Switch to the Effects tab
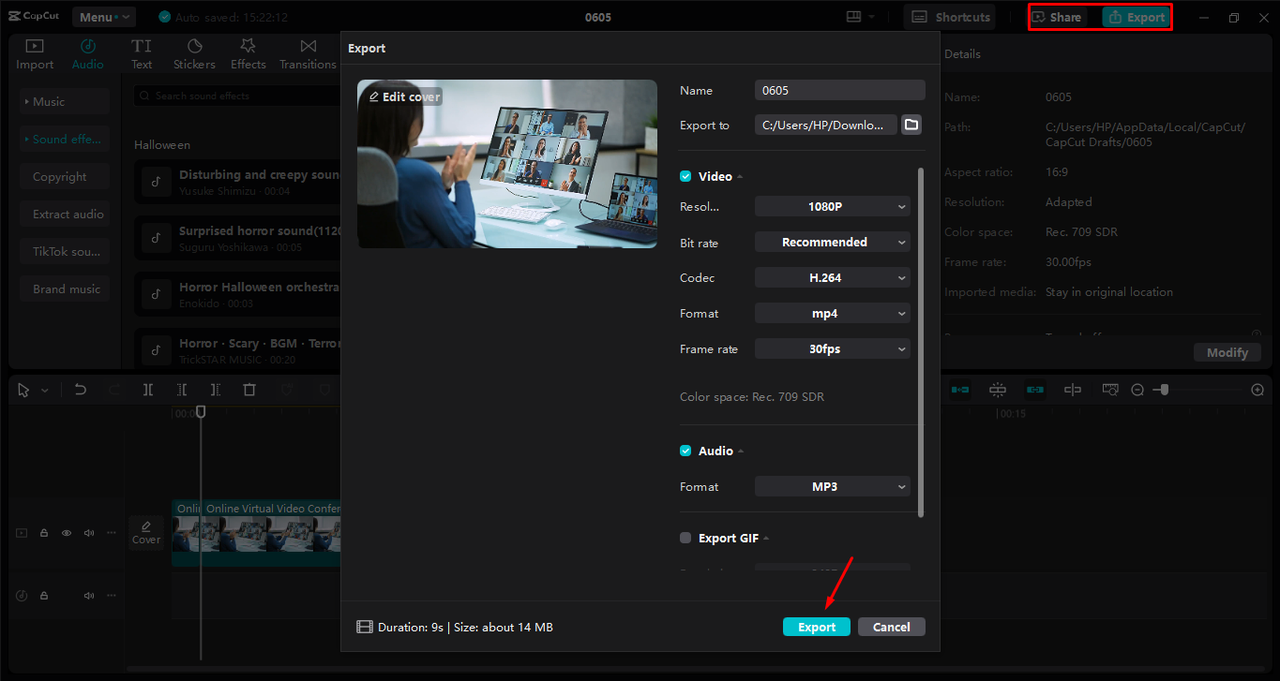This screenshot has width=1280, height=681. 248,54
